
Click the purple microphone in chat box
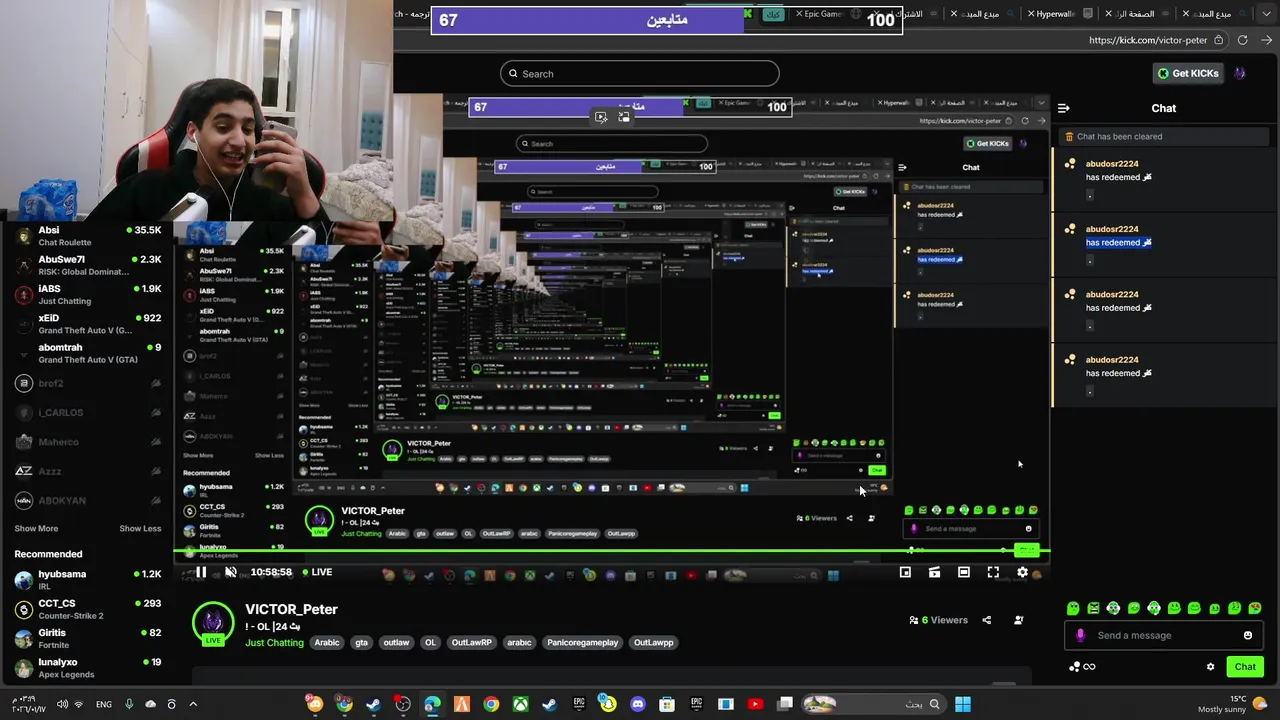click(x=1080, y=635)
